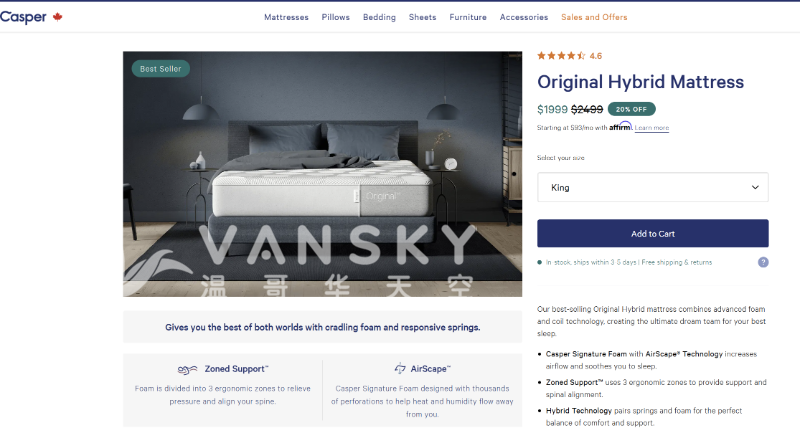Click the mattress product image
The width and height of the screenshot is (800, 433).
[x=322, y=174]
